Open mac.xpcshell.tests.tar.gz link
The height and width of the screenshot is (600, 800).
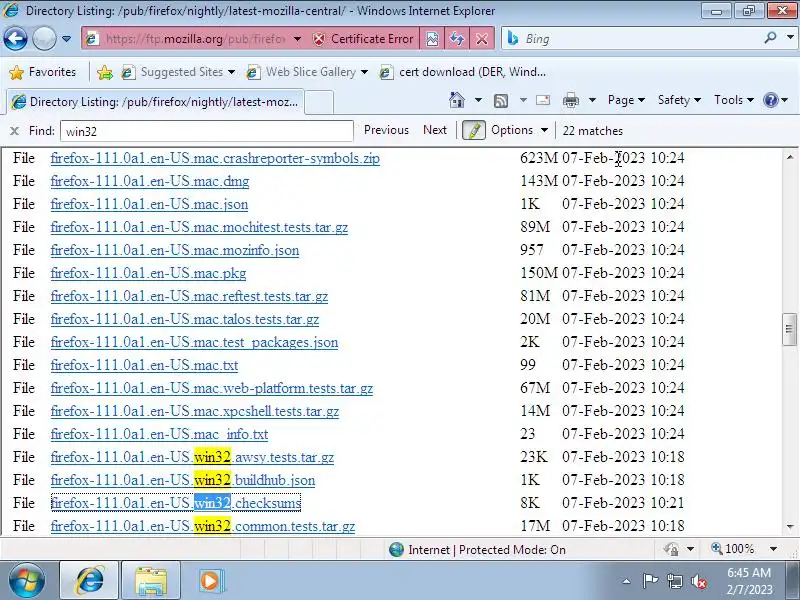click(x=195, y=411)
